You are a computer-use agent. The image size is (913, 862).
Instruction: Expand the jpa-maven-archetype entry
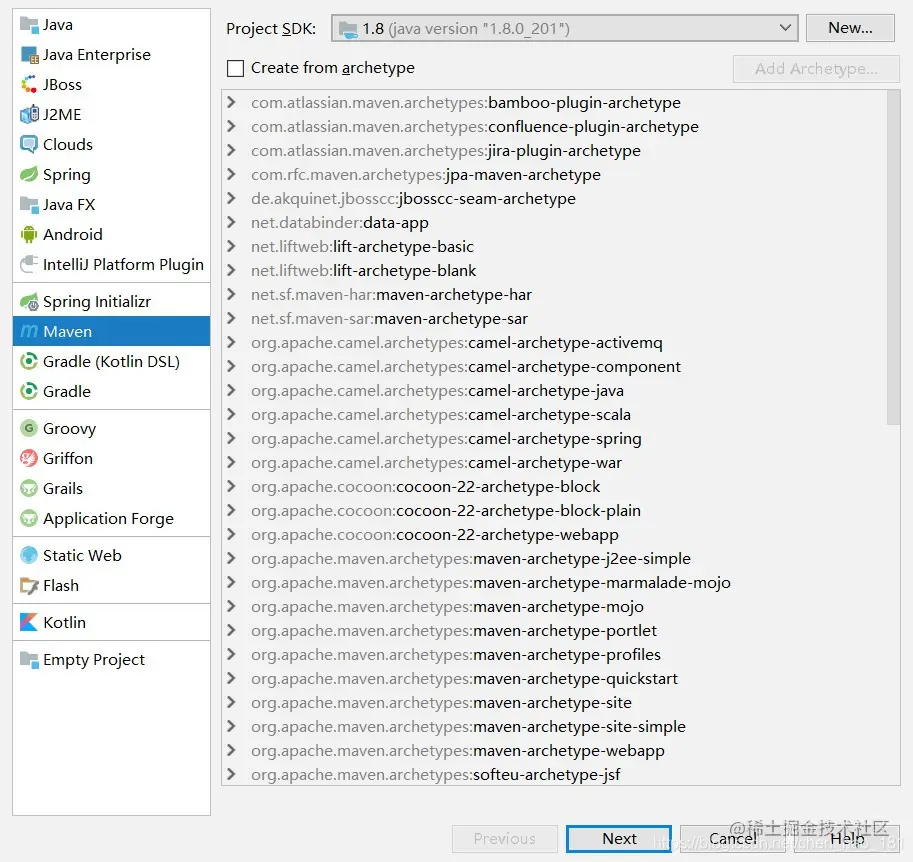pyautogui.click(x=231, y=174)
